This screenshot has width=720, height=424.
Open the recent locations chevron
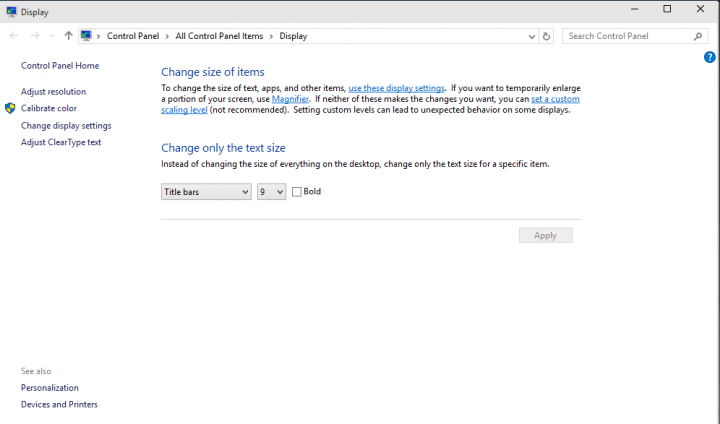51,36
